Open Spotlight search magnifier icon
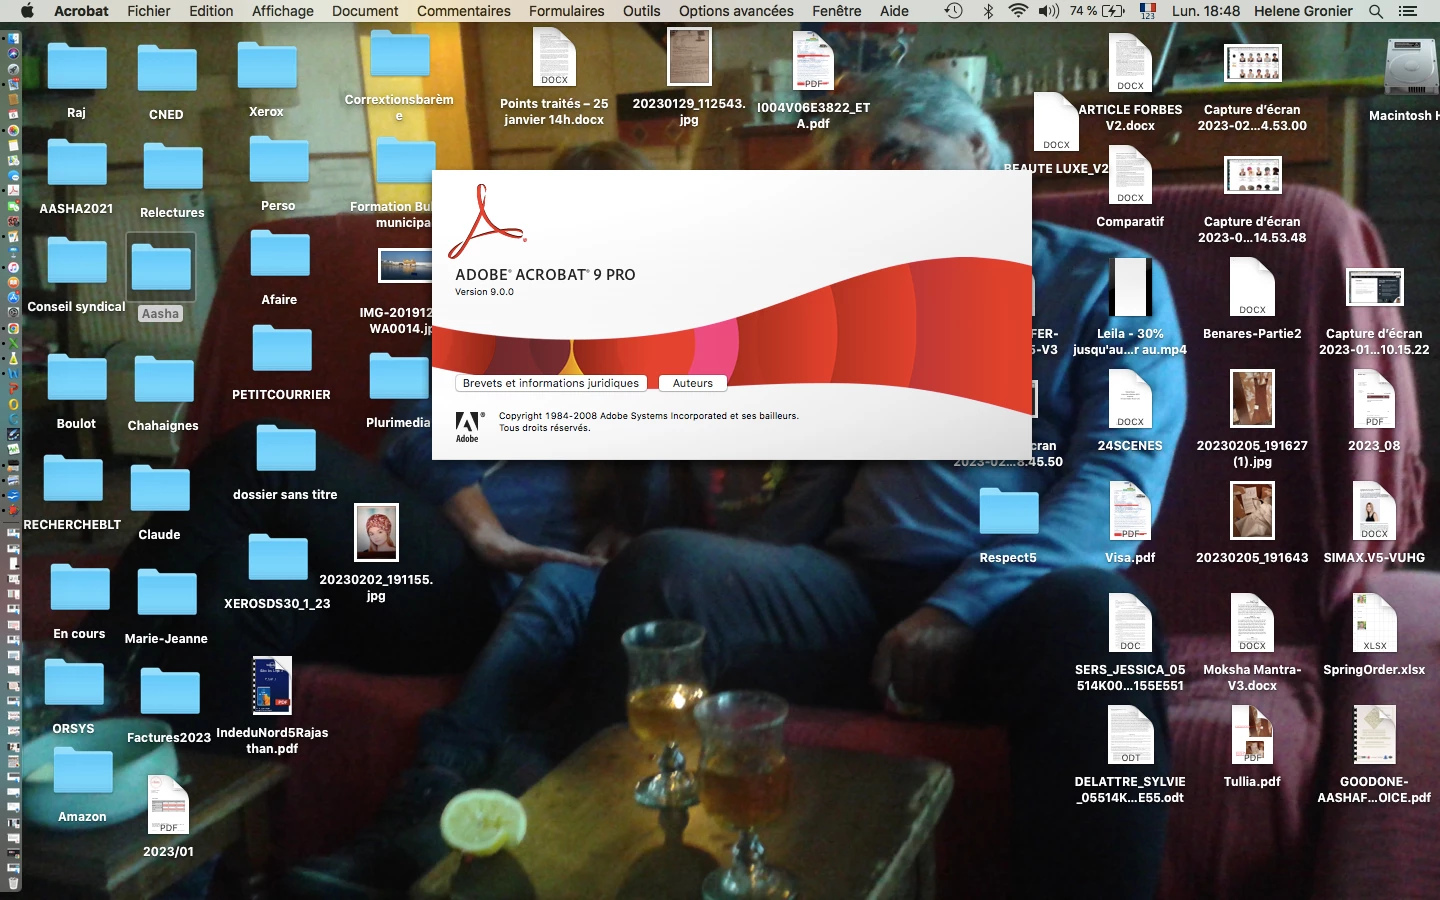 tap(1376, 11)
